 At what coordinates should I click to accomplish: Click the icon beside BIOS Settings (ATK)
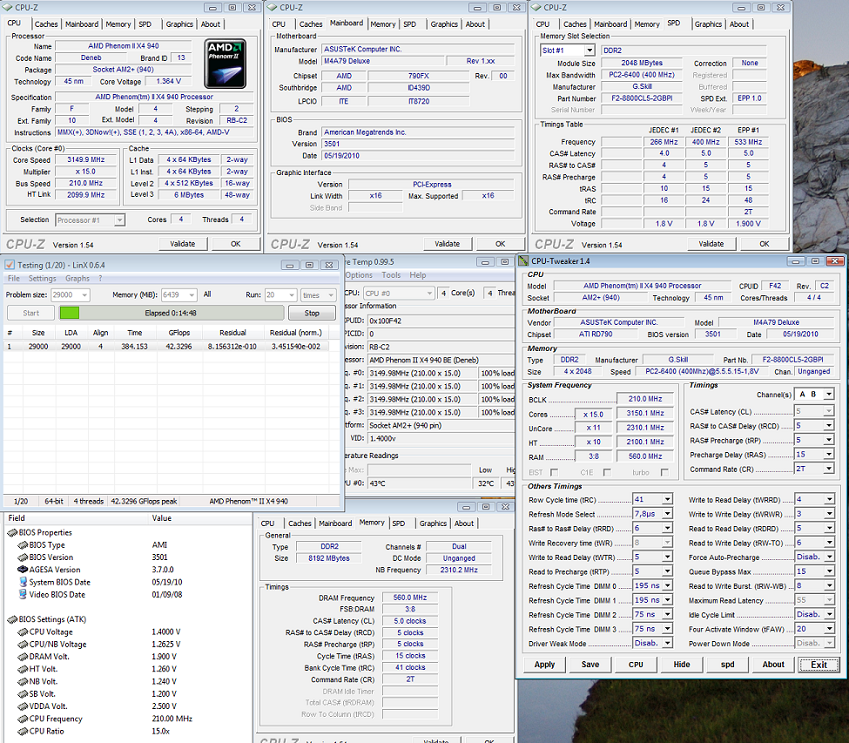tap(12, 620)
